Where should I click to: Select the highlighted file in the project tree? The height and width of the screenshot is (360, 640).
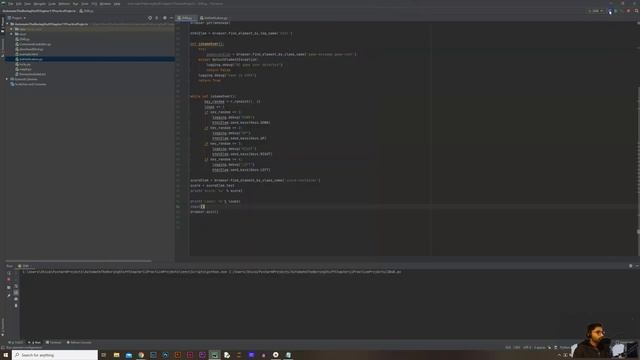[90, 59]
